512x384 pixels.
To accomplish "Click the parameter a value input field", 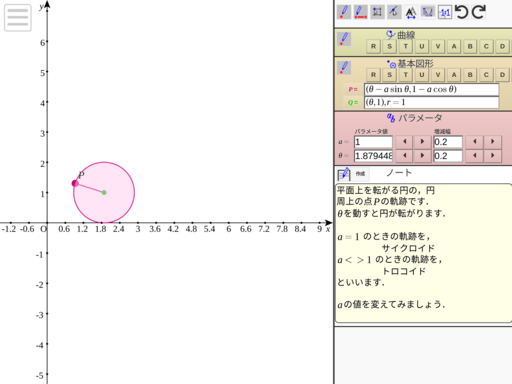I will tap(373, 142).
